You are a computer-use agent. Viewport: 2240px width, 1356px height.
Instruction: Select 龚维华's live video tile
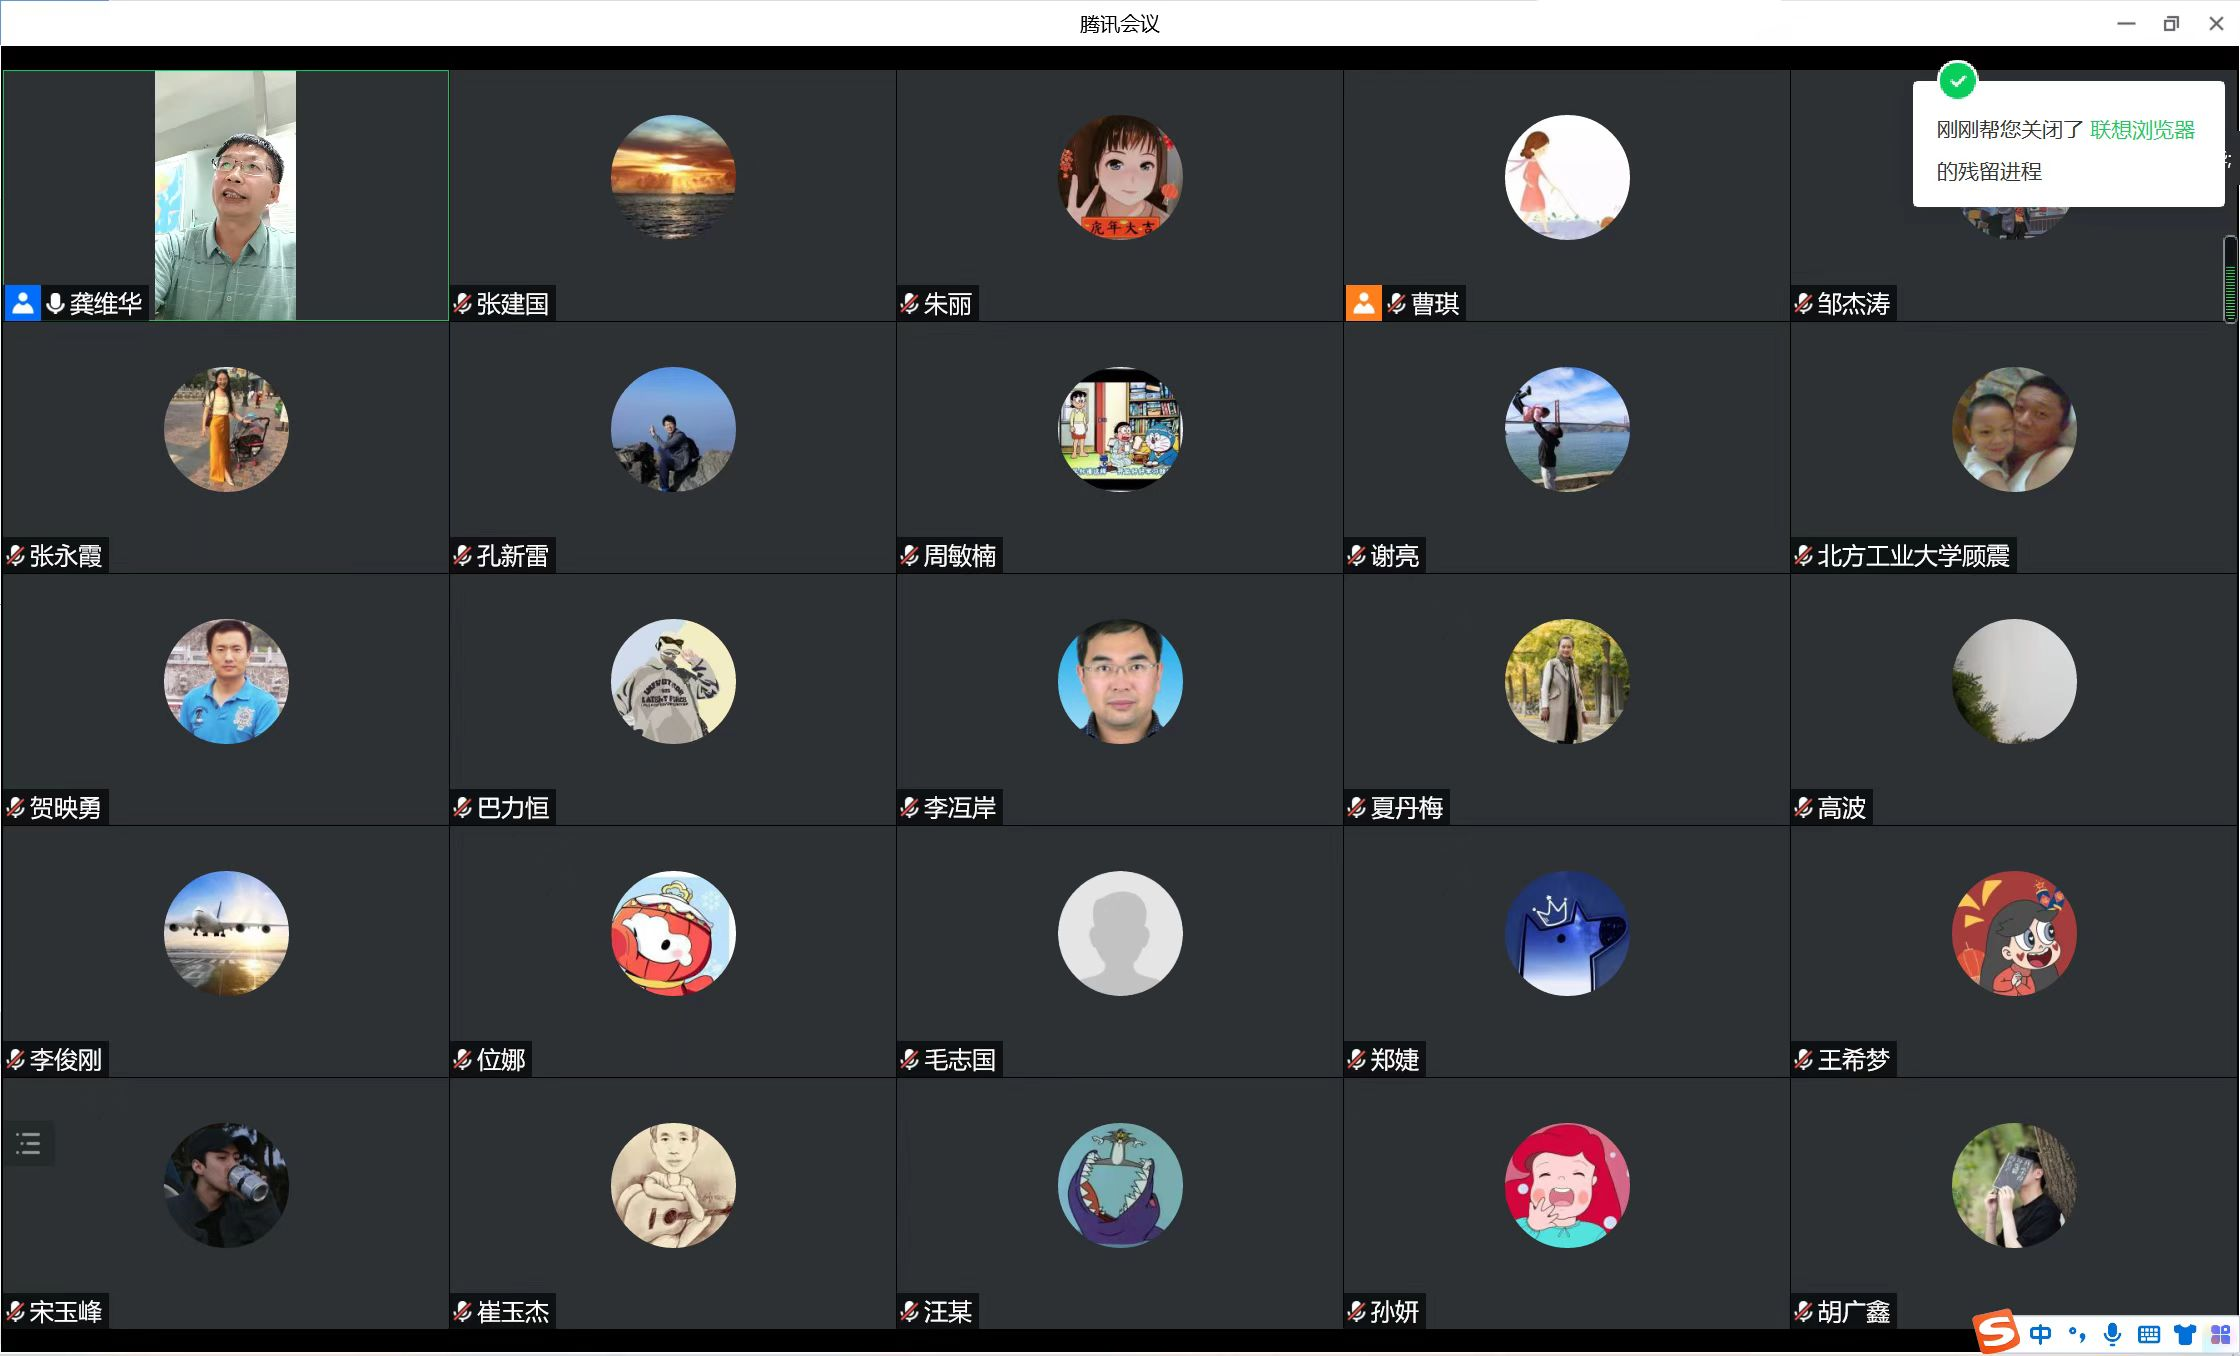[x=225, y=195]
